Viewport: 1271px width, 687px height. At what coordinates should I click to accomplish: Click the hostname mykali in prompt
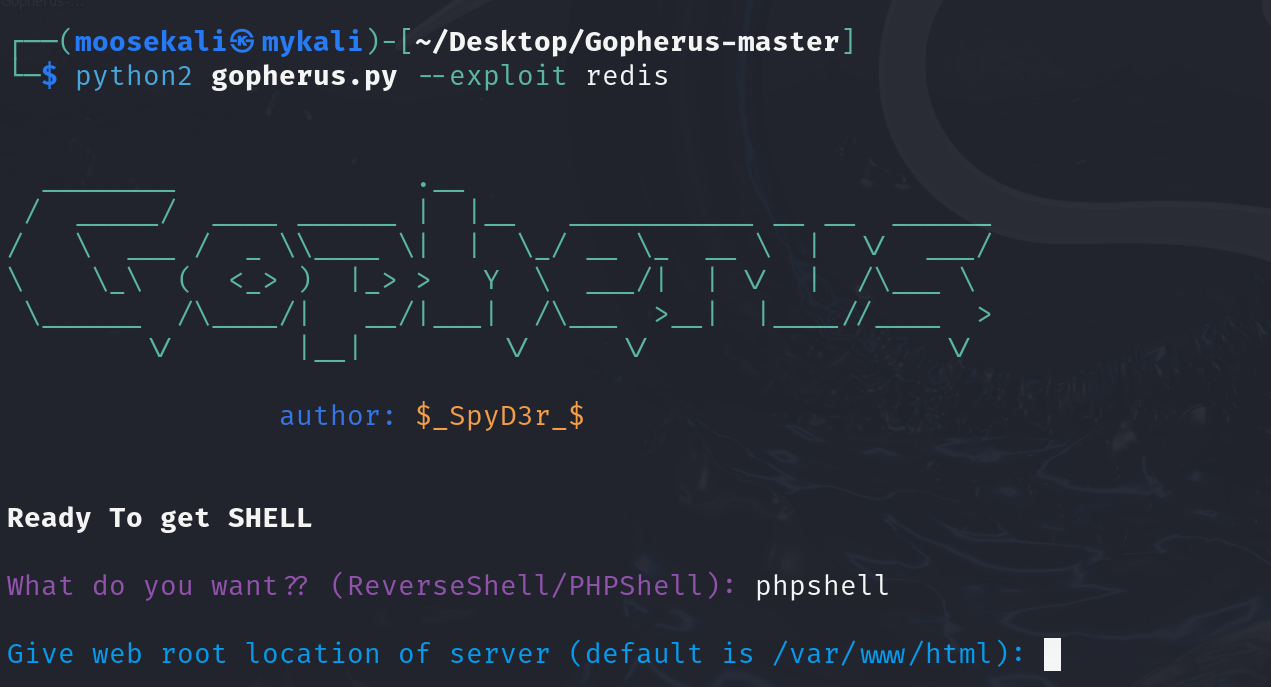point(311,43)
